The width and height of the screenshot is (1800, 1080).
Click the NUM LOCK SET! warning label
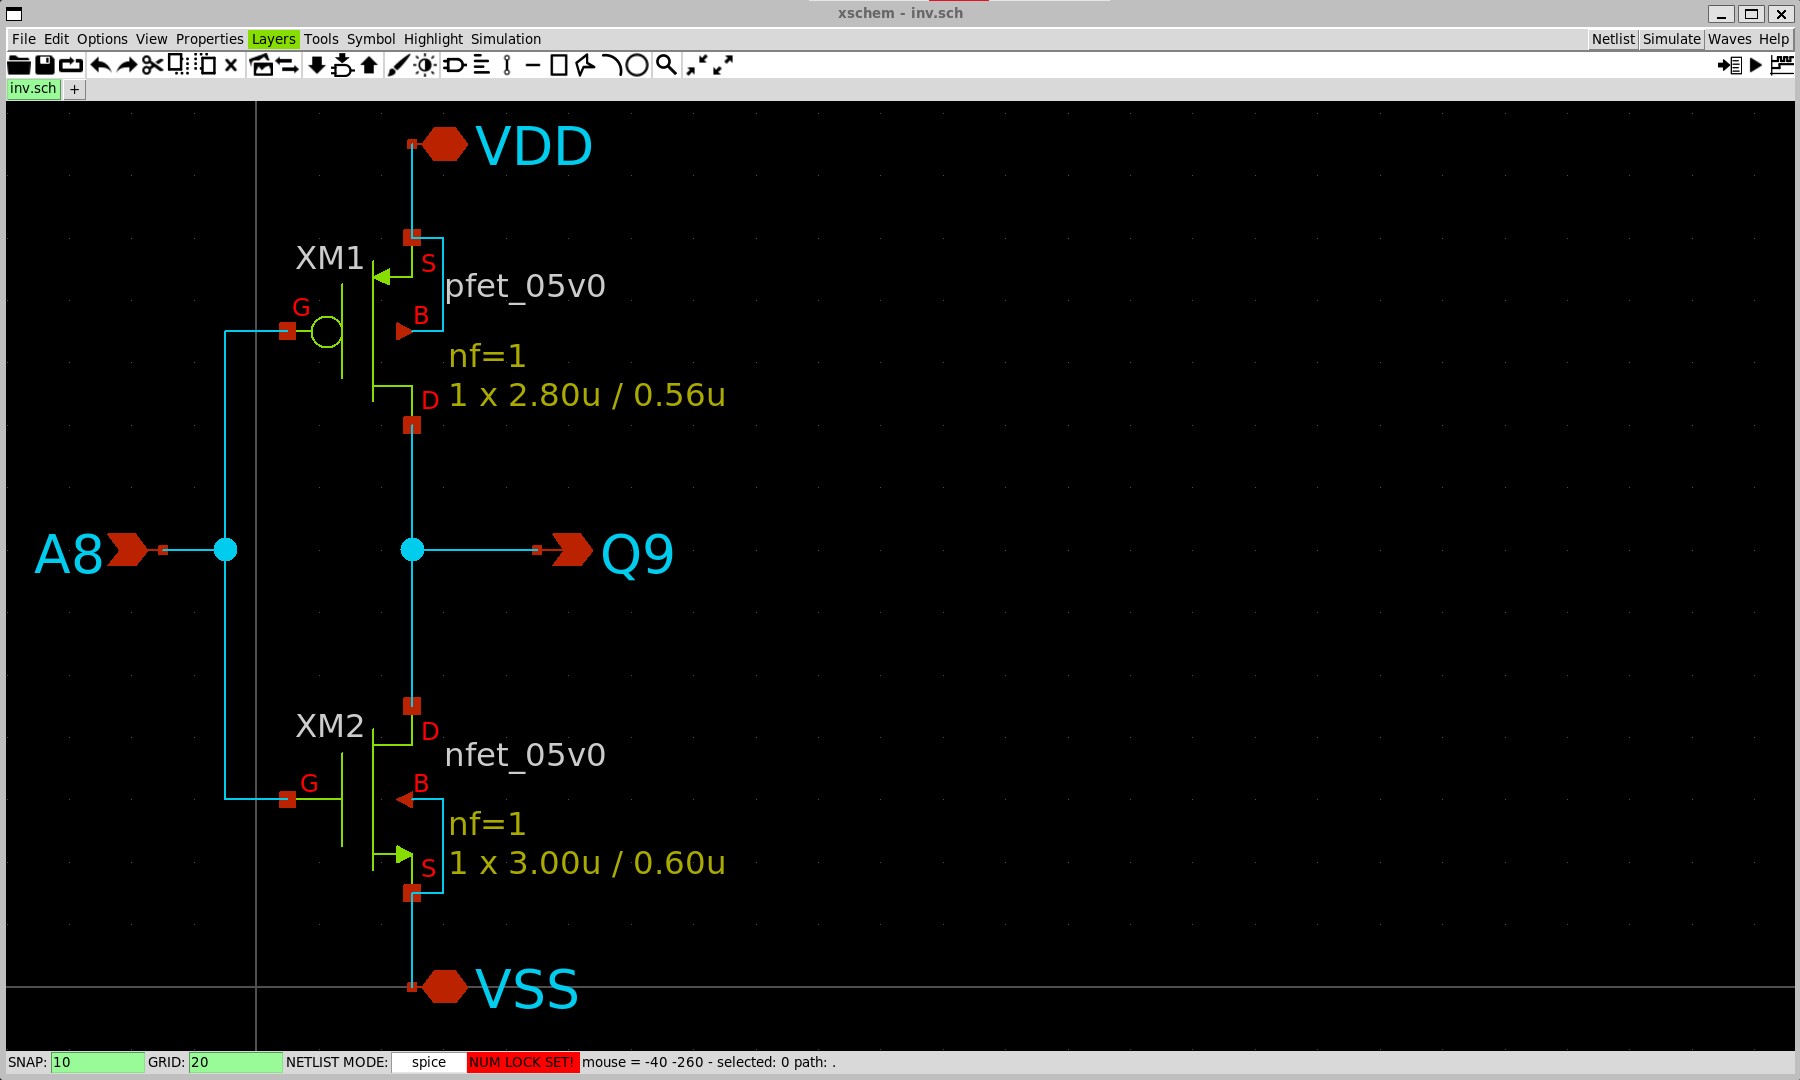coord(523,1062)
